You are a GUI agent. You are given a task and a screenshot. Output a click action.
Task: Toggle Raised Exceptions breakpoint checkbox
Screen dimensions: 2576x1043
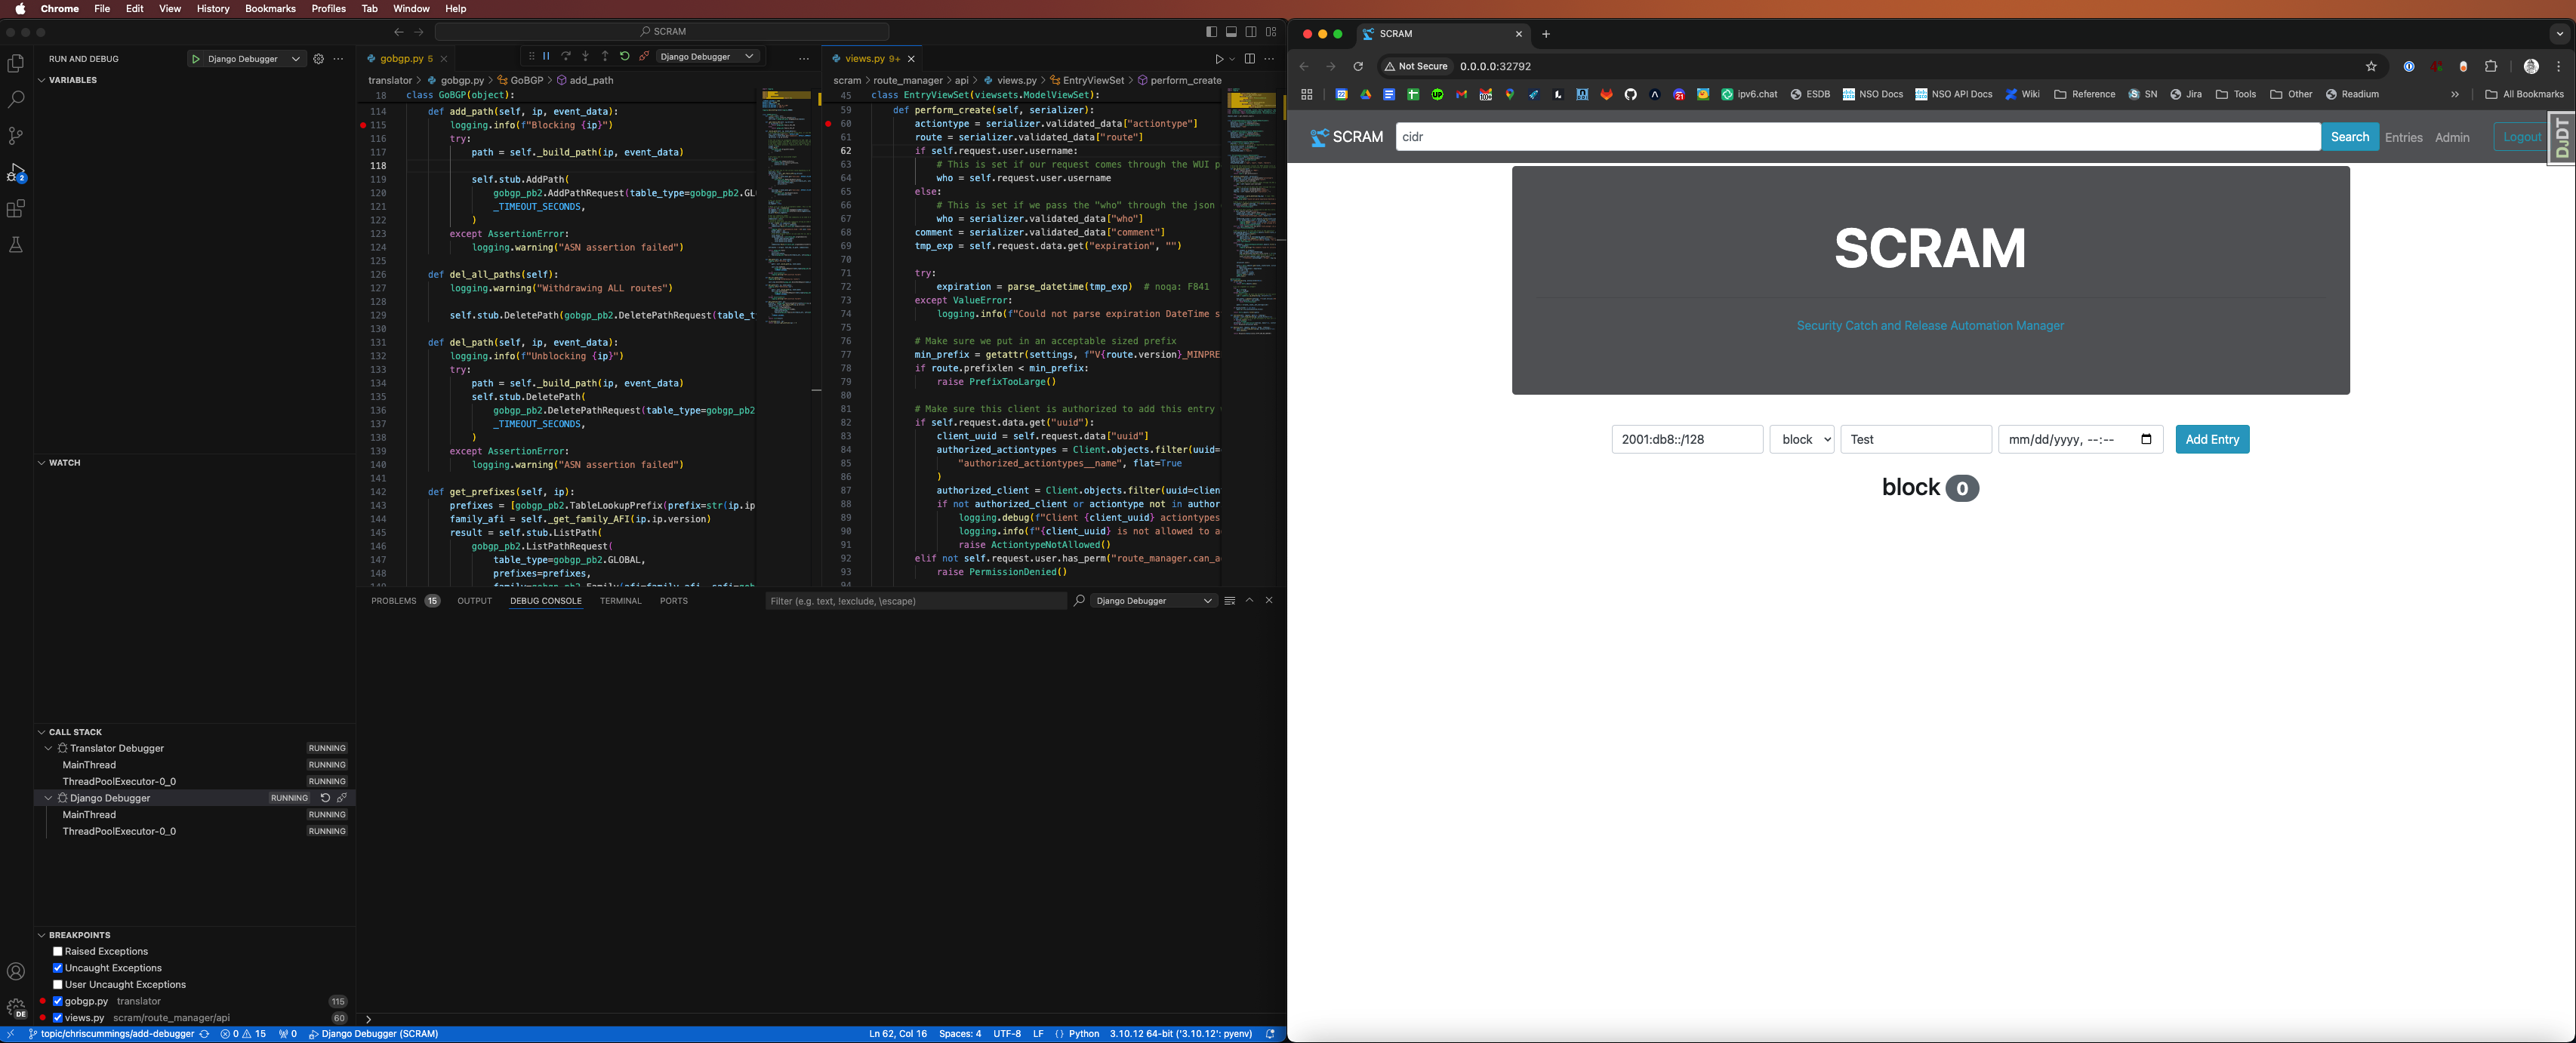coord(58,952)
